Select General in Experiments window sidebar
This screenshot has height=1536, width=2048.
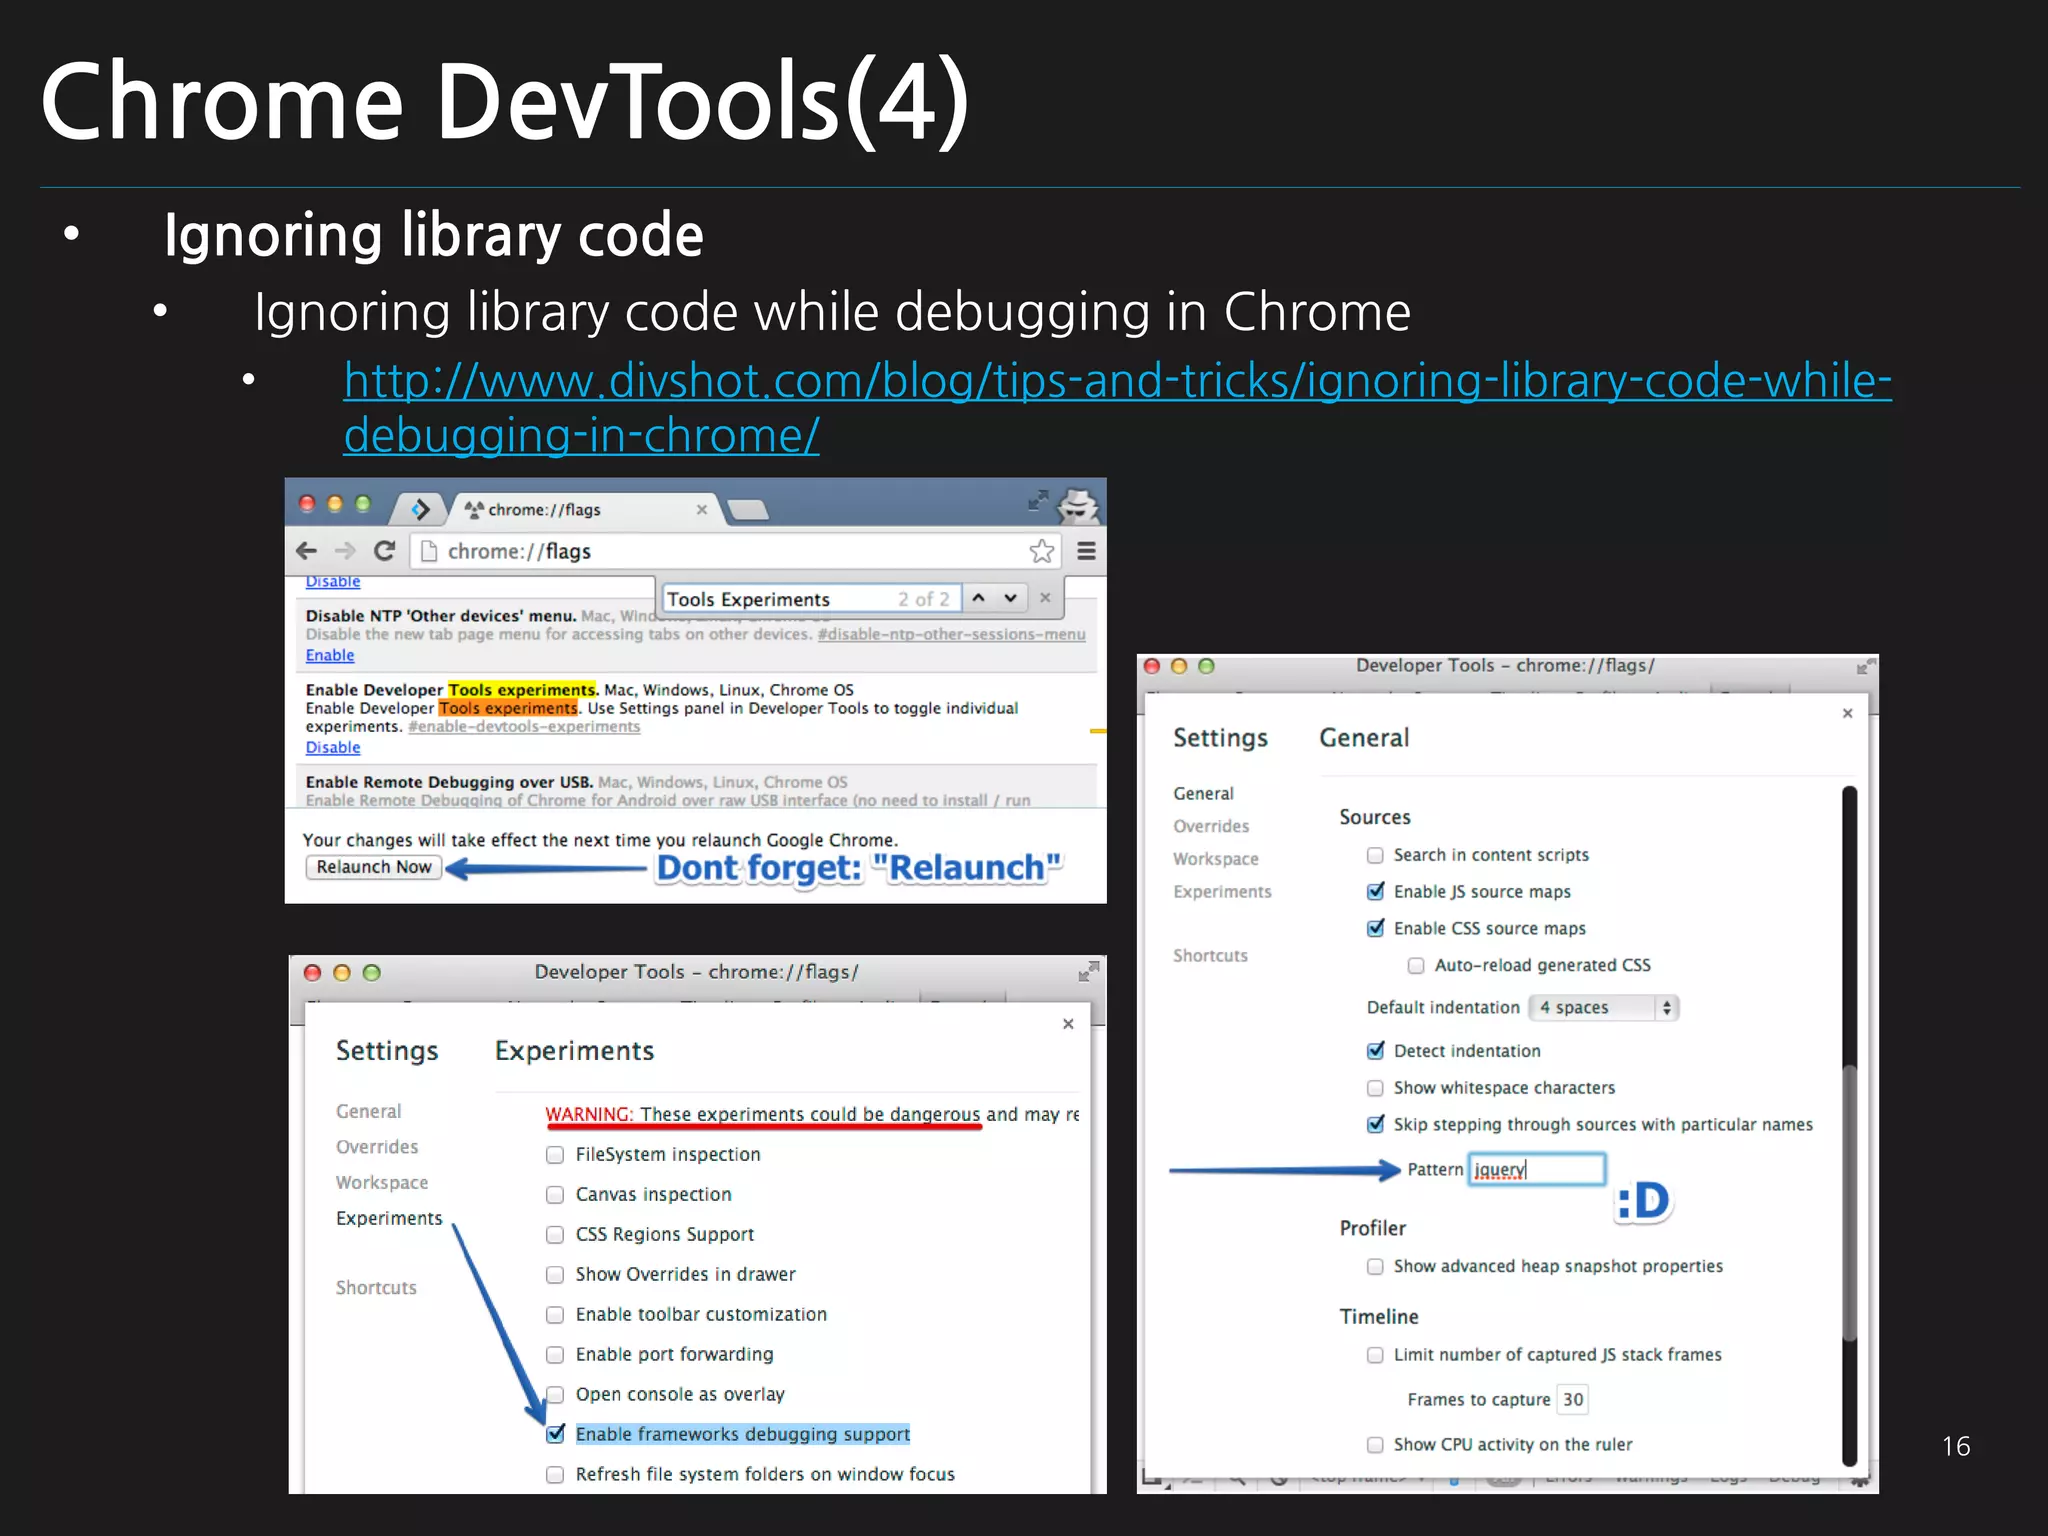pos(368,1111)
